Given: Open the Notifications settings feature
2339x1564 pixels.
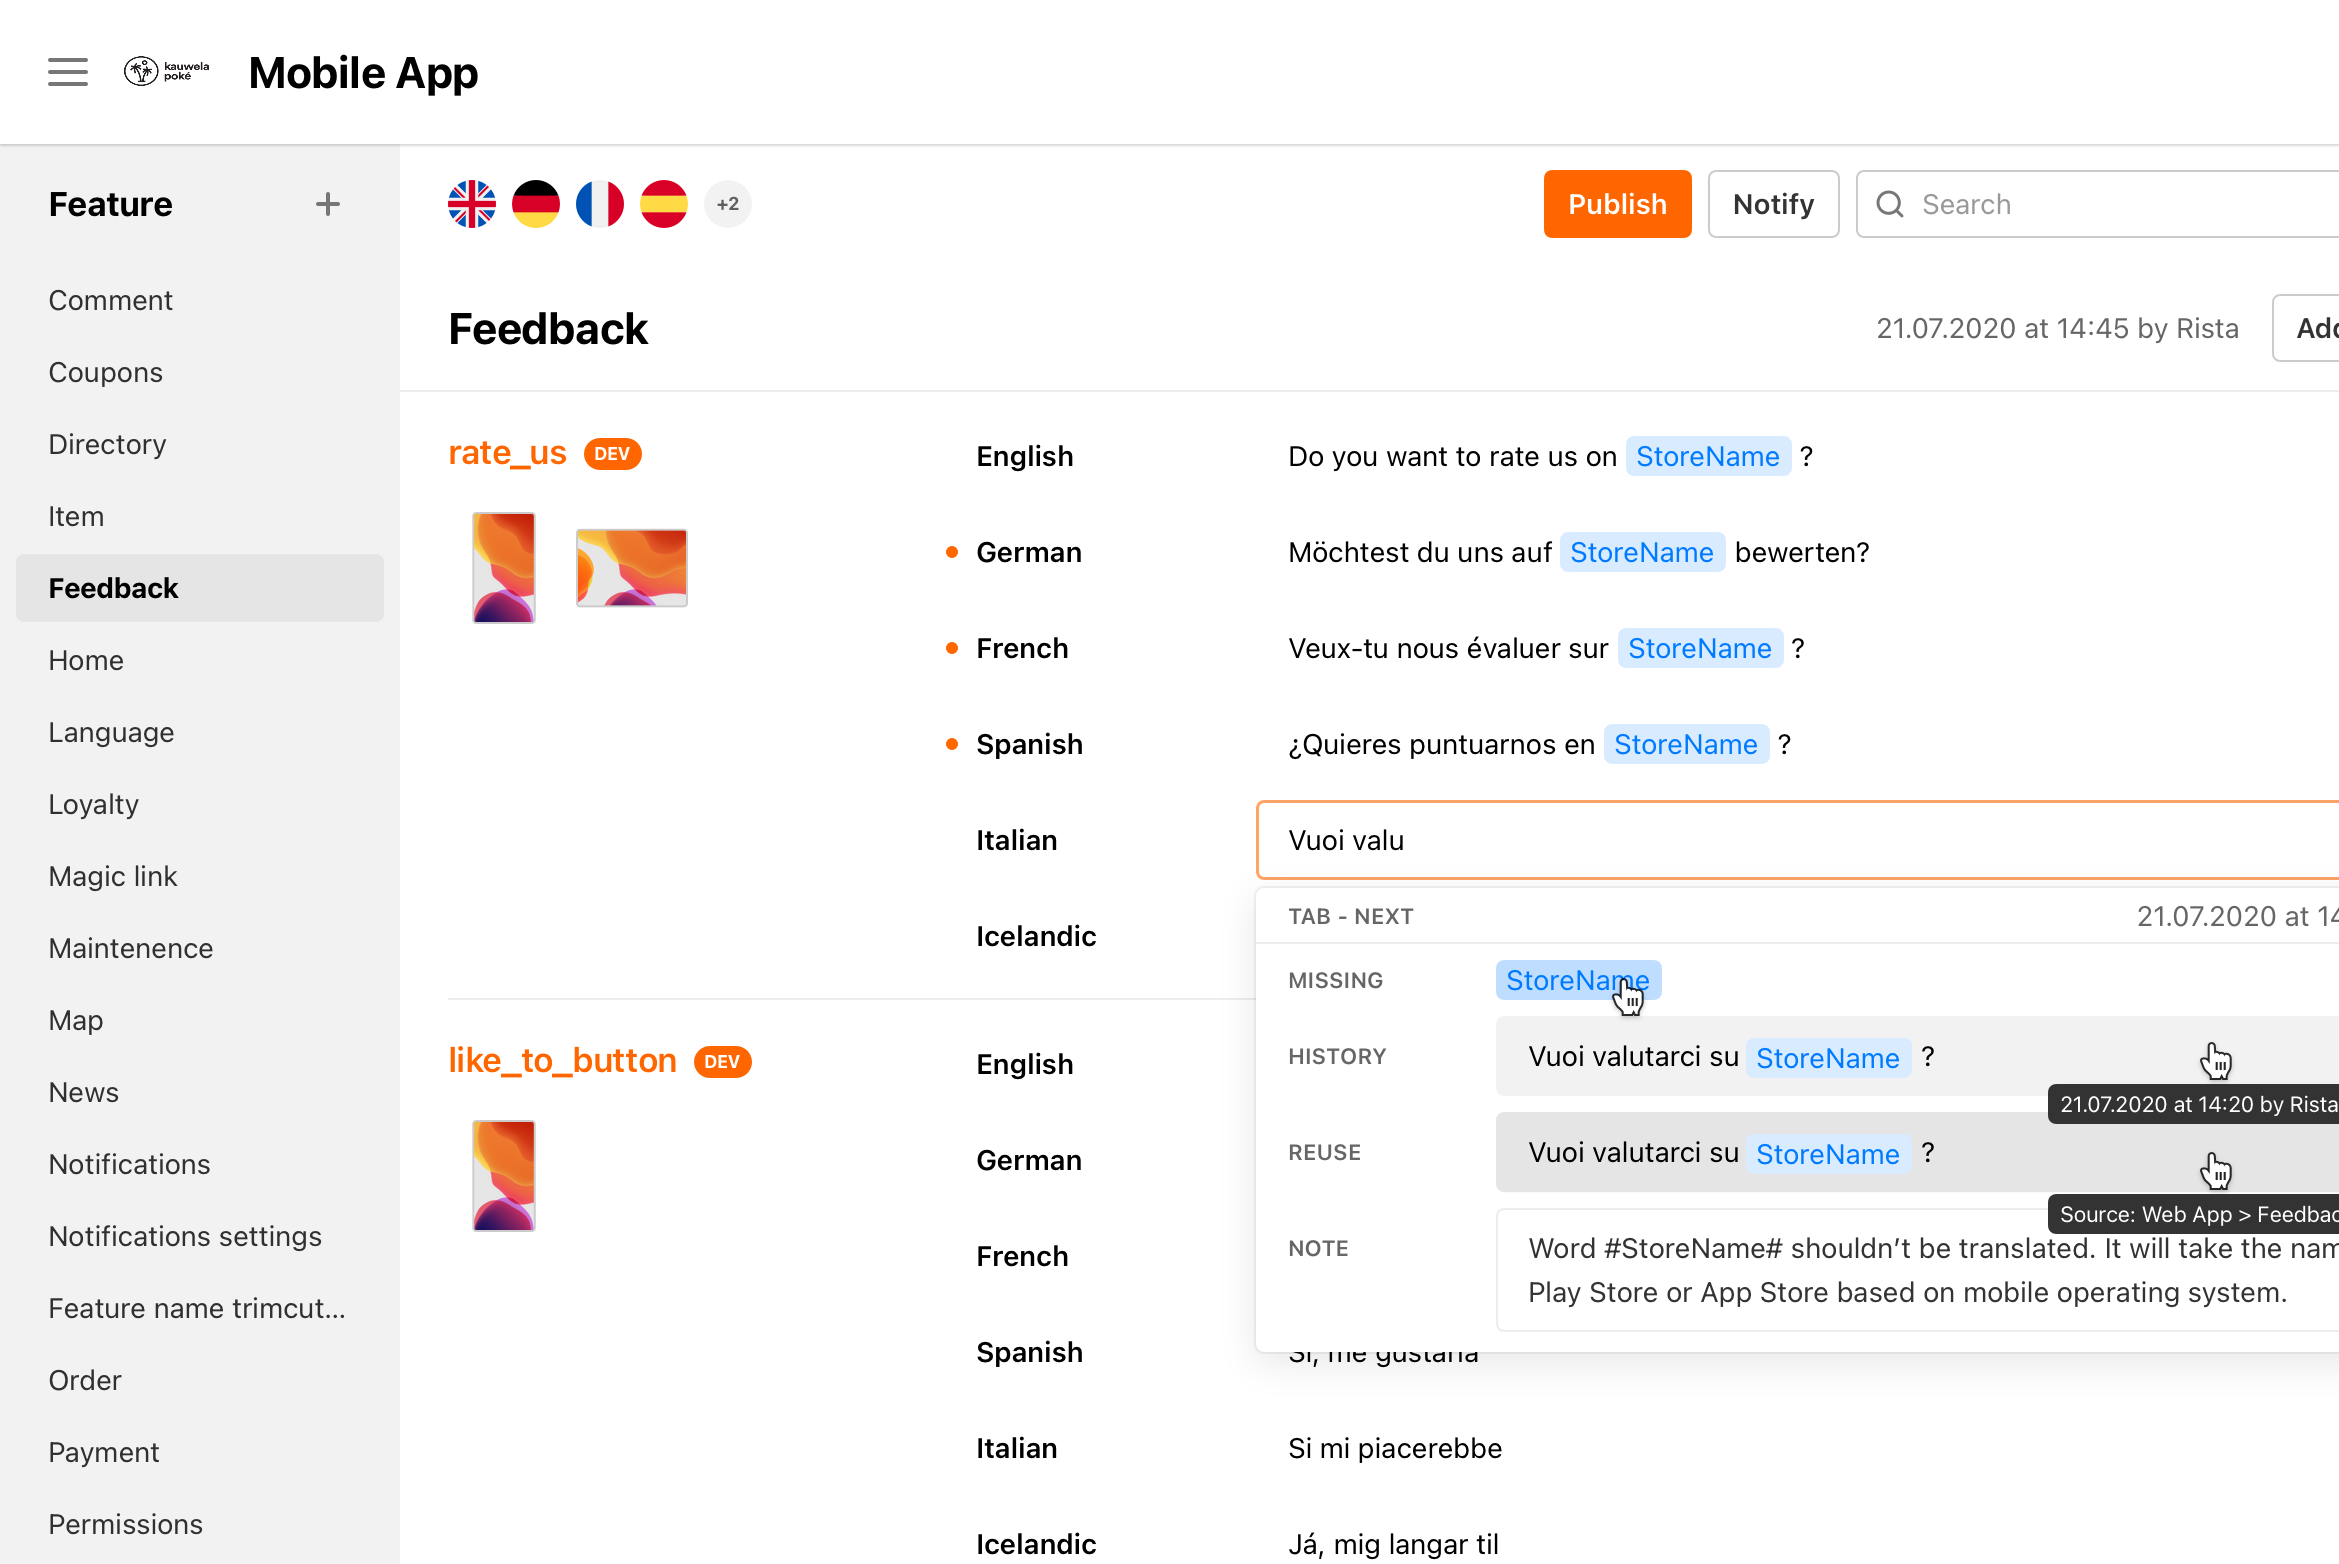Looking at the screenshot, I should (185, 1236).
